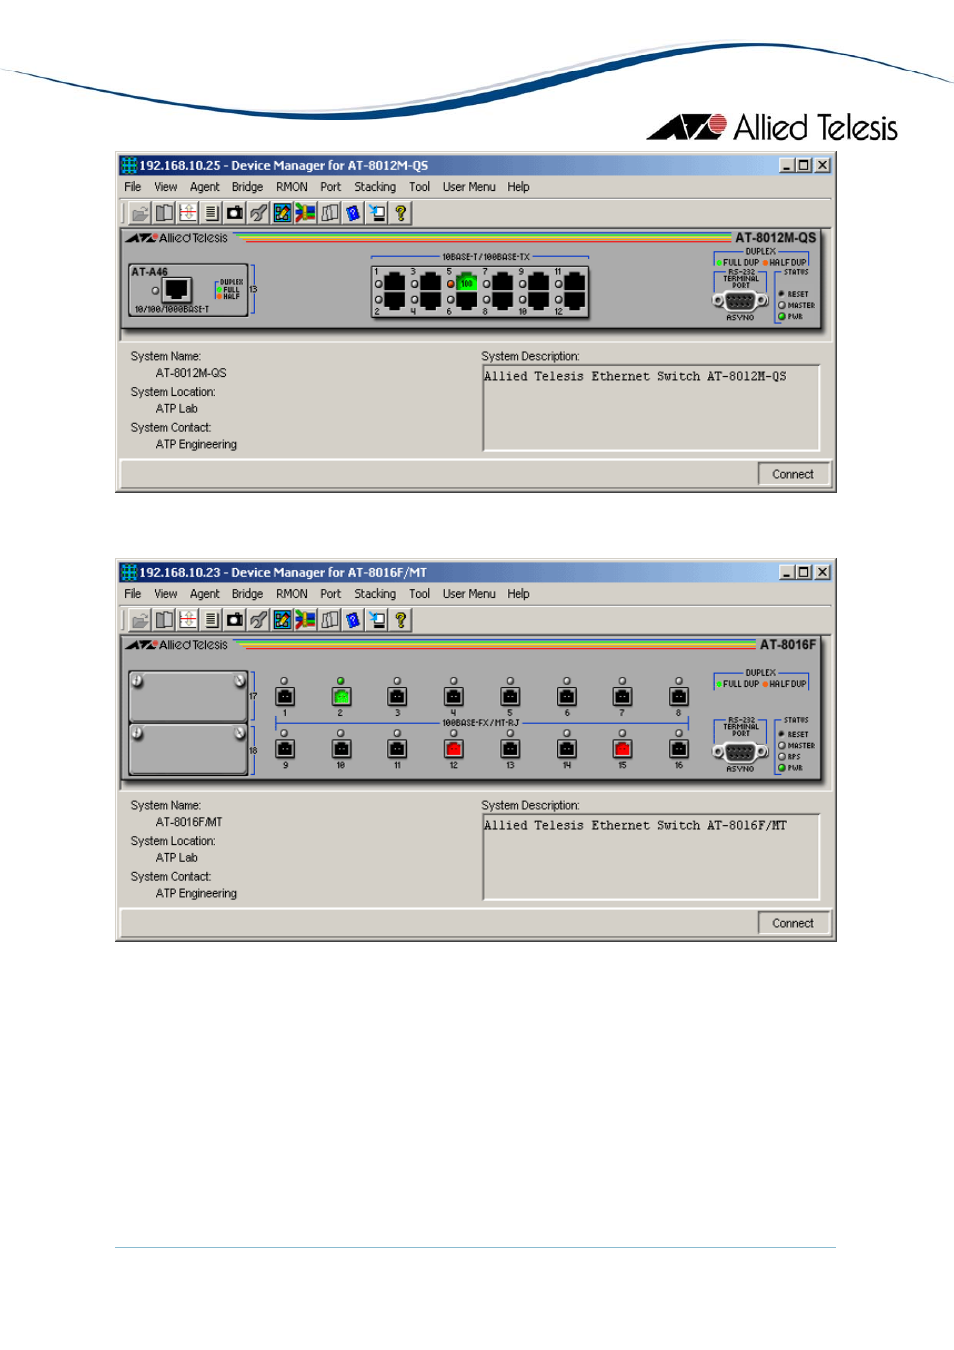Image resolution: width=954 pixels, height=1350 pixels.
Task: Click the book icon in AT-8016F/MT toolbar
Action: (164, 620)
